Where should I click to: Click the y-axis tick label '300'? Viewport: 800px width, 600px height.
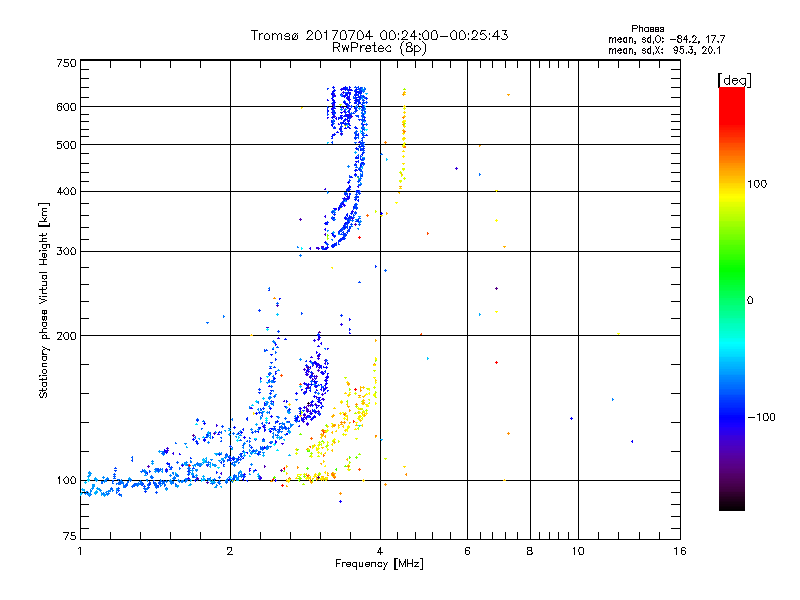(x=66, y=252)
